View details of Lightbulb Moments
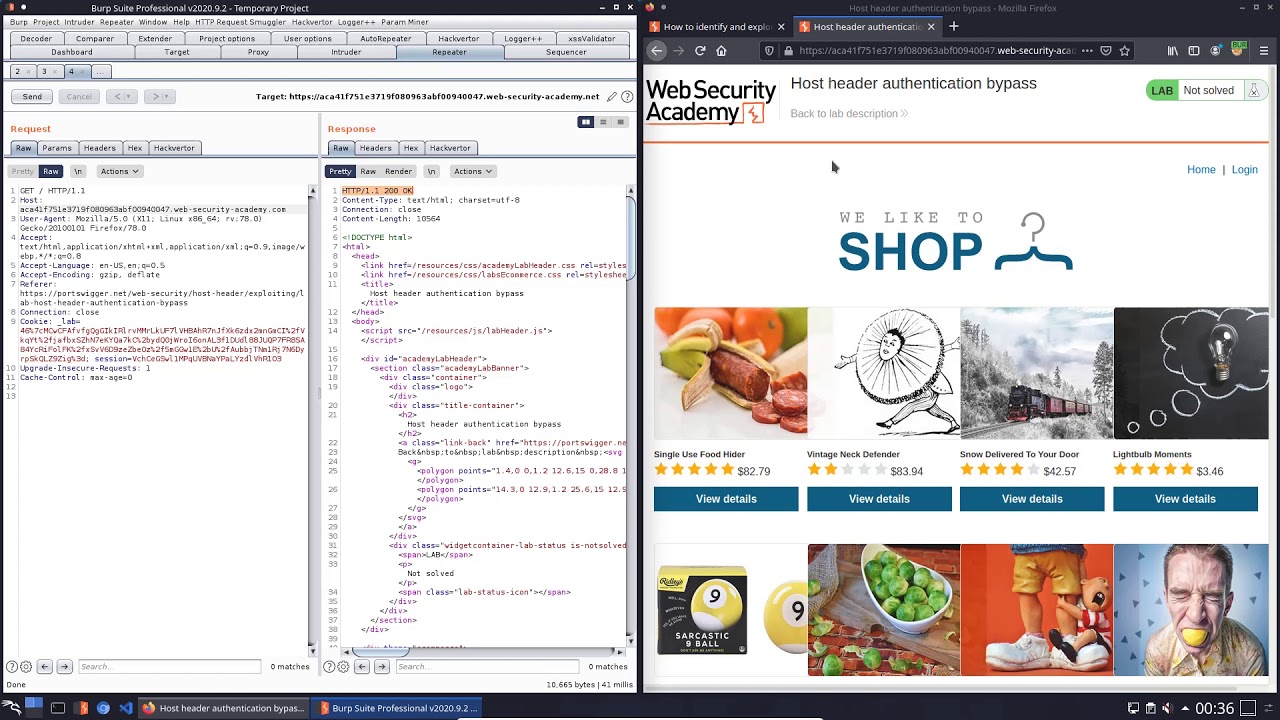 (x=1185, y=499)
